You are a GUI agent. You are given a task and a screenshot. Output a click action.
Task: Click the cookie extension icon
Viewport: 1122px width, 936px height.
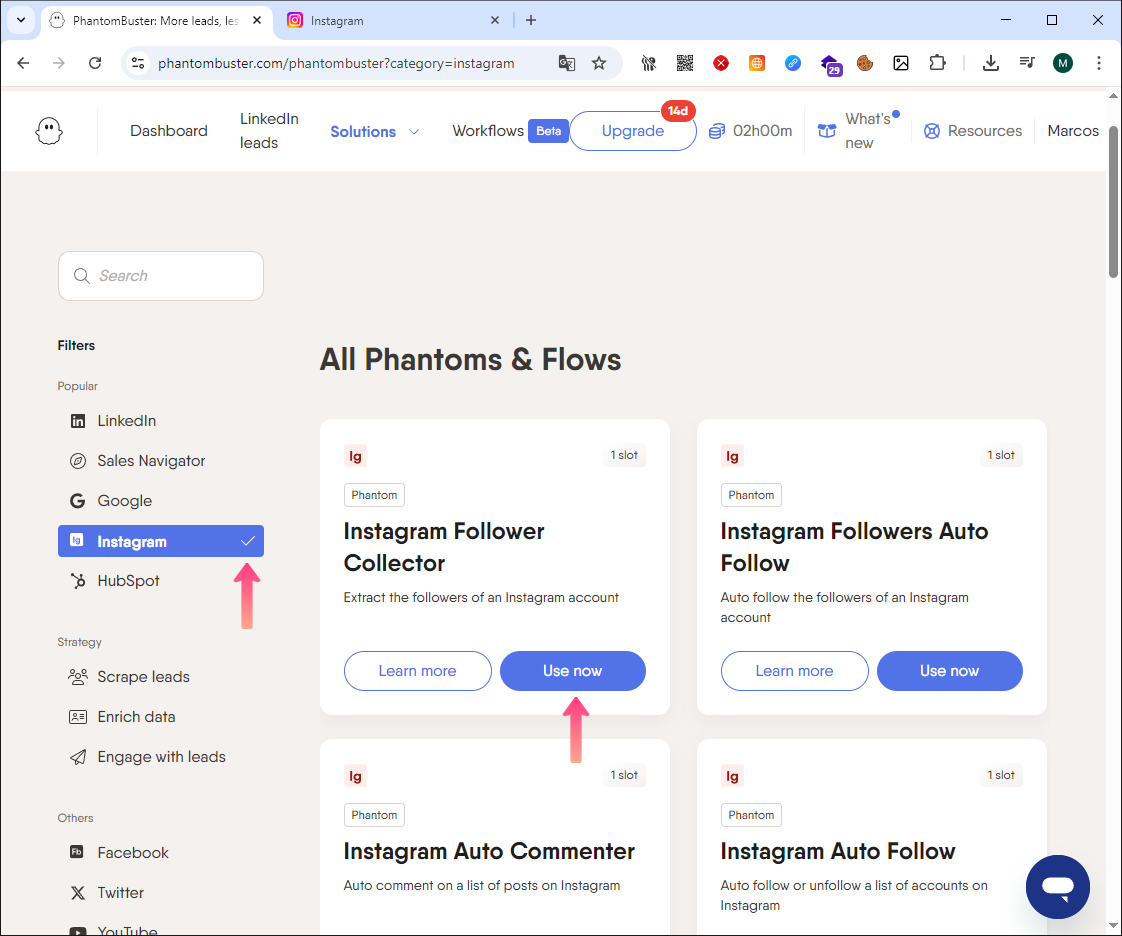pyautogui.click(x=865, y=63)
